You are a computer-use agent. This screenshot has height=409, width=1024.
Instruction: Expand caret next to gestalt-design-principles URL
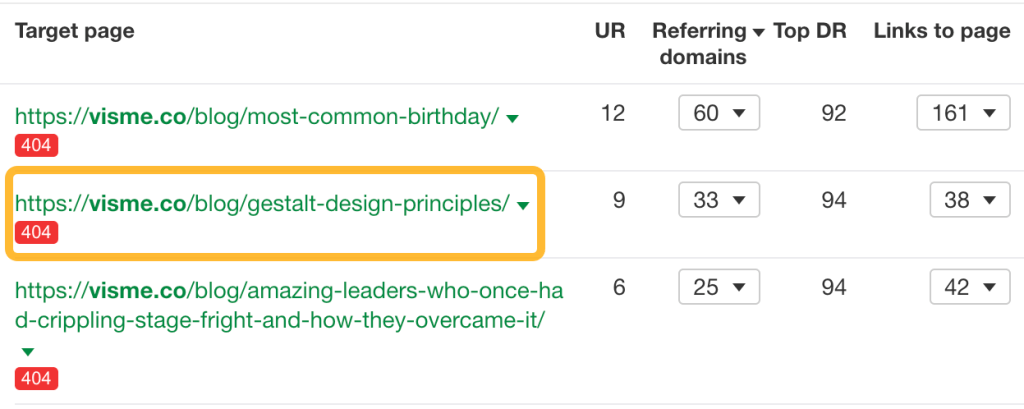[x=523, y=205]
